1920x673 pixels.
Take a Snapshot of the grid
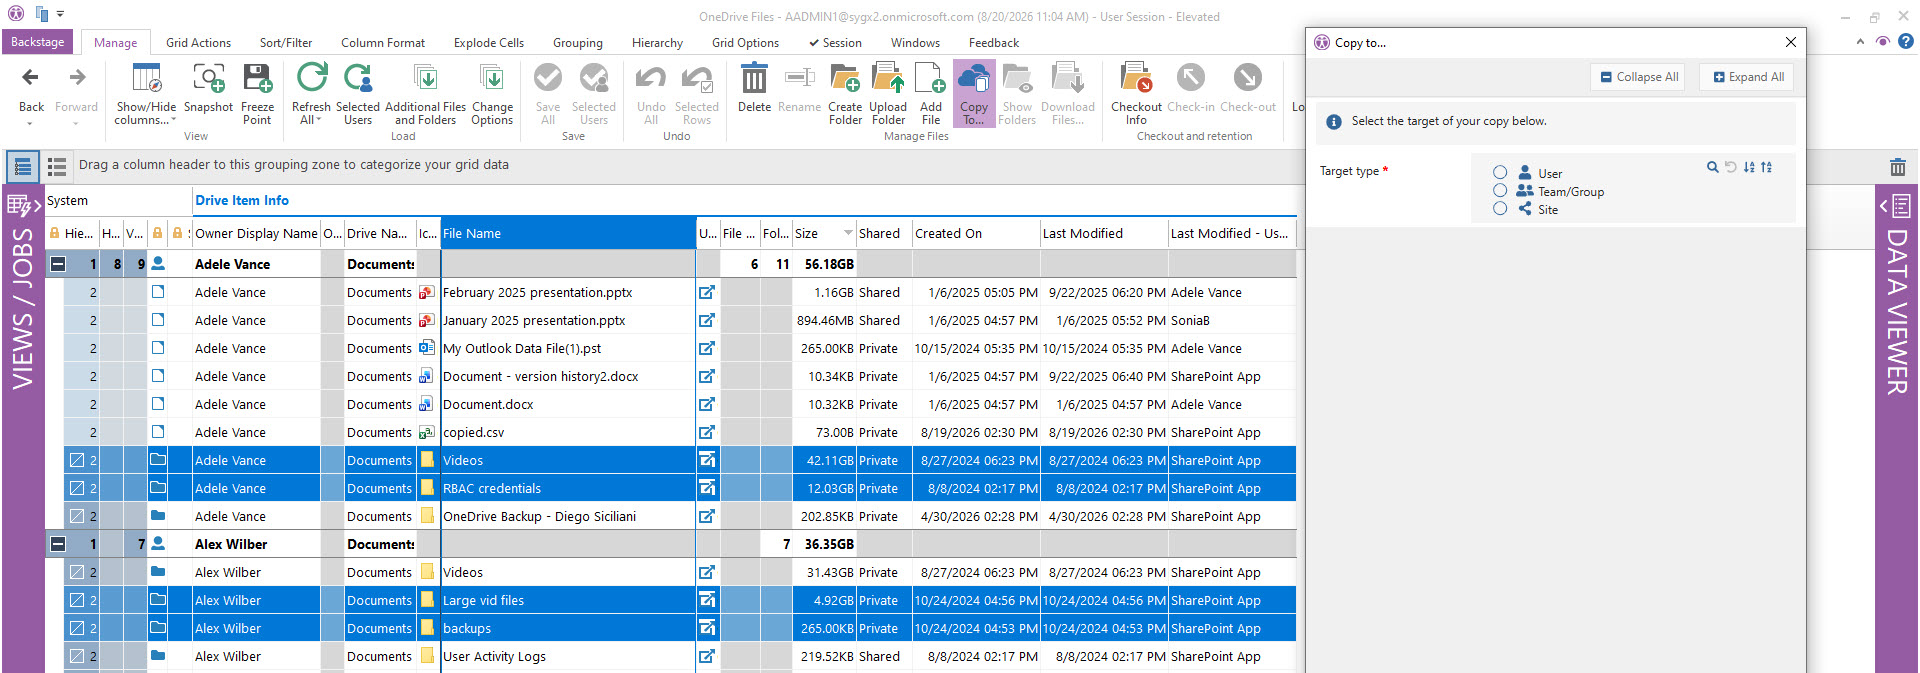(x=208, y=87)
